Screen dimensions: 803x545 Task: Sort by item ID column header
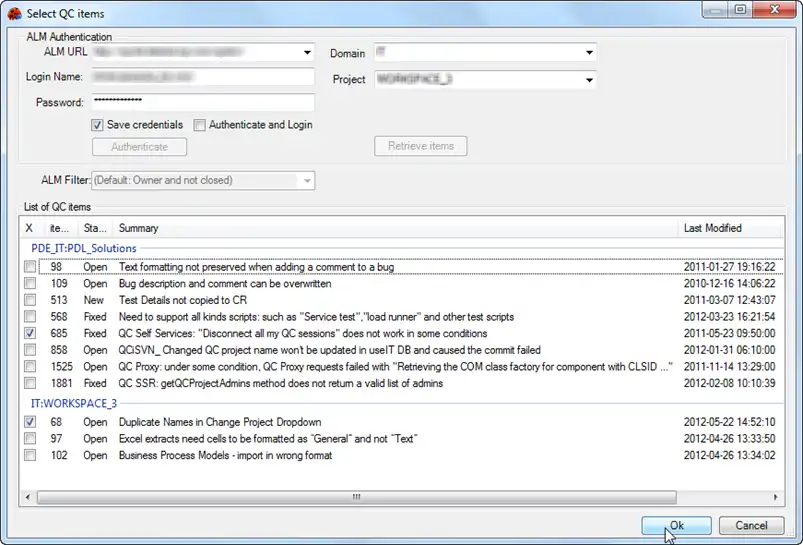[x=60, y=228]
